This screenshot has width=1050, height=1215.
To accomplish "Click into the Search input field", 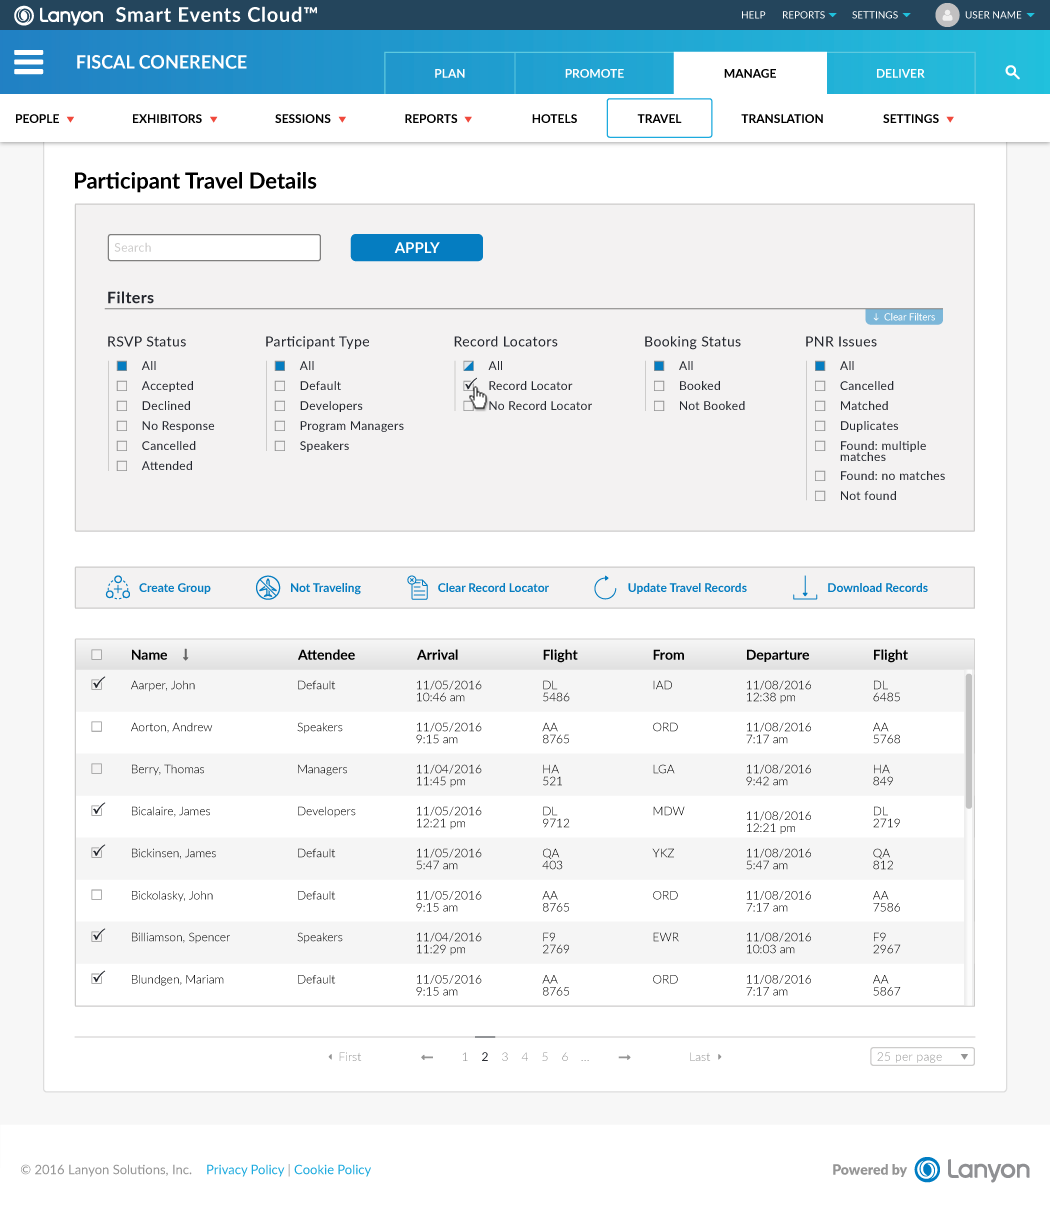I will point(214,248).
